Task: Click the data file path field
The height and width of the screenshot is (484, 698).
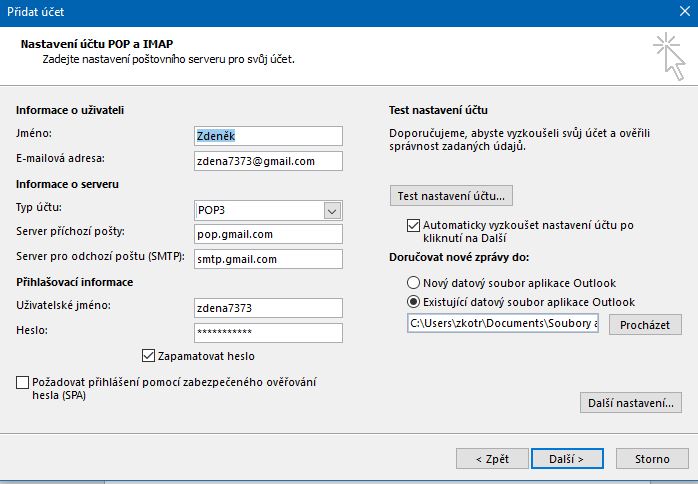Action: 502,324
